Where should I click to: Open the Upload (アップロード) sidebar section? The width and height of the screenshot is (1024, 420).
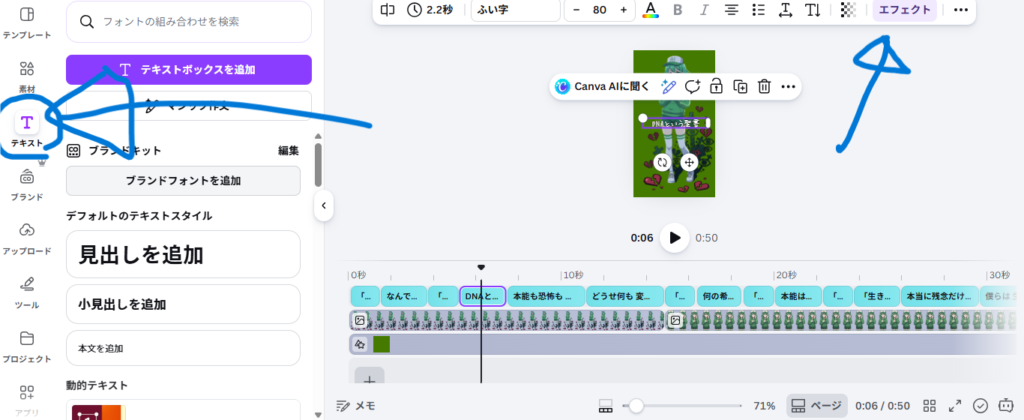pos(27,238)
